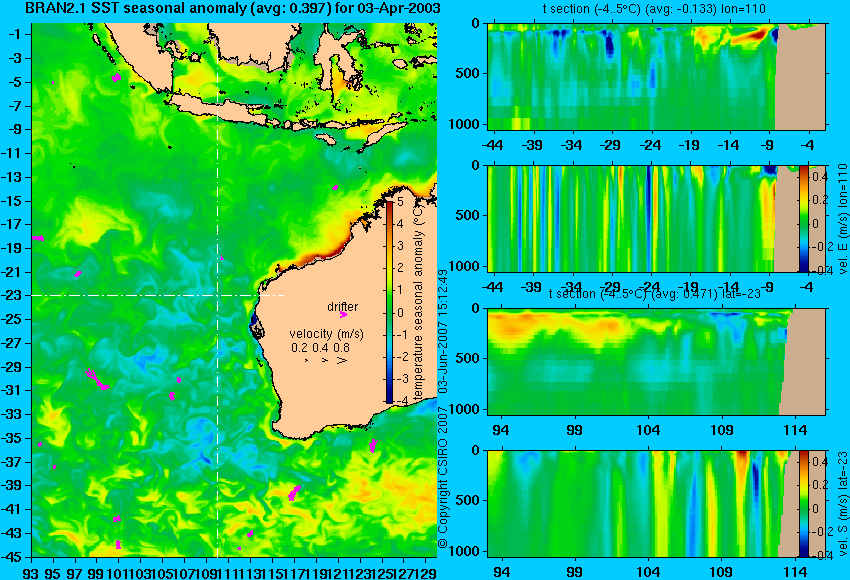Click the velocity E color bar
The height and width of the screenshot is (580, 850).
[x=803, y=218]
